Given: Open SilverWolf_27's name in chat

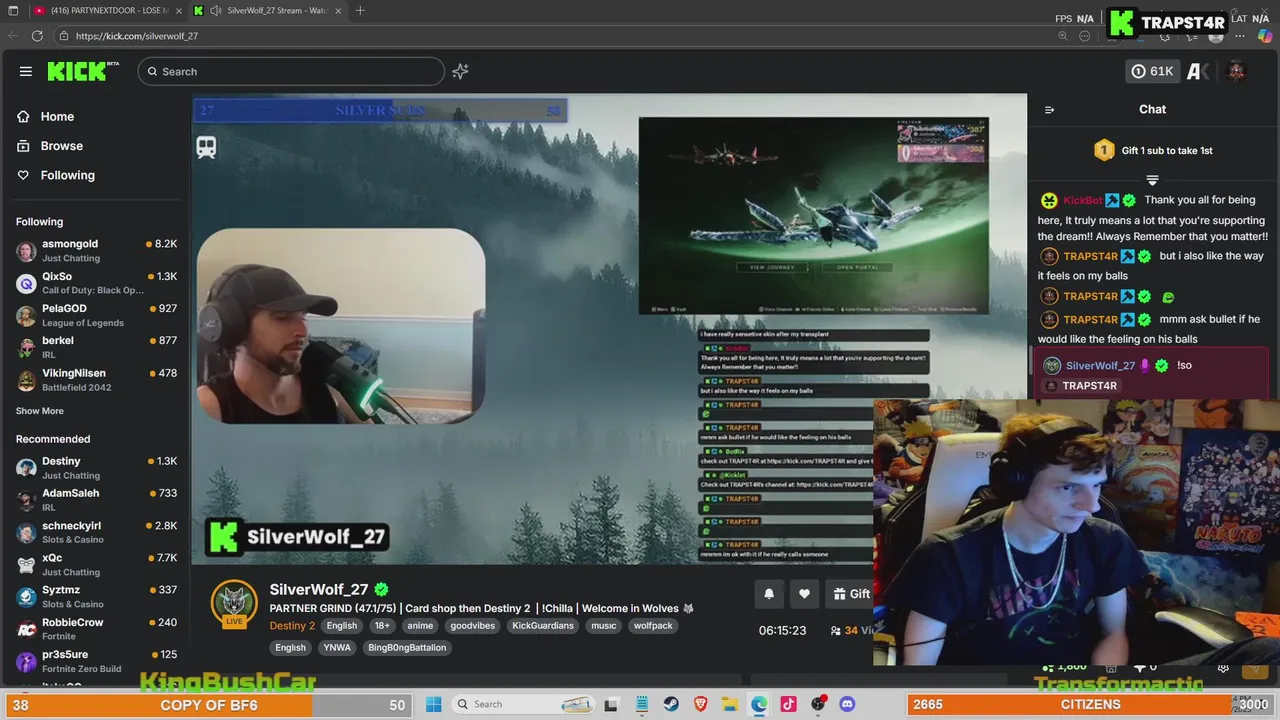Looking at the screenshot, I should [x=1100, y=366].
